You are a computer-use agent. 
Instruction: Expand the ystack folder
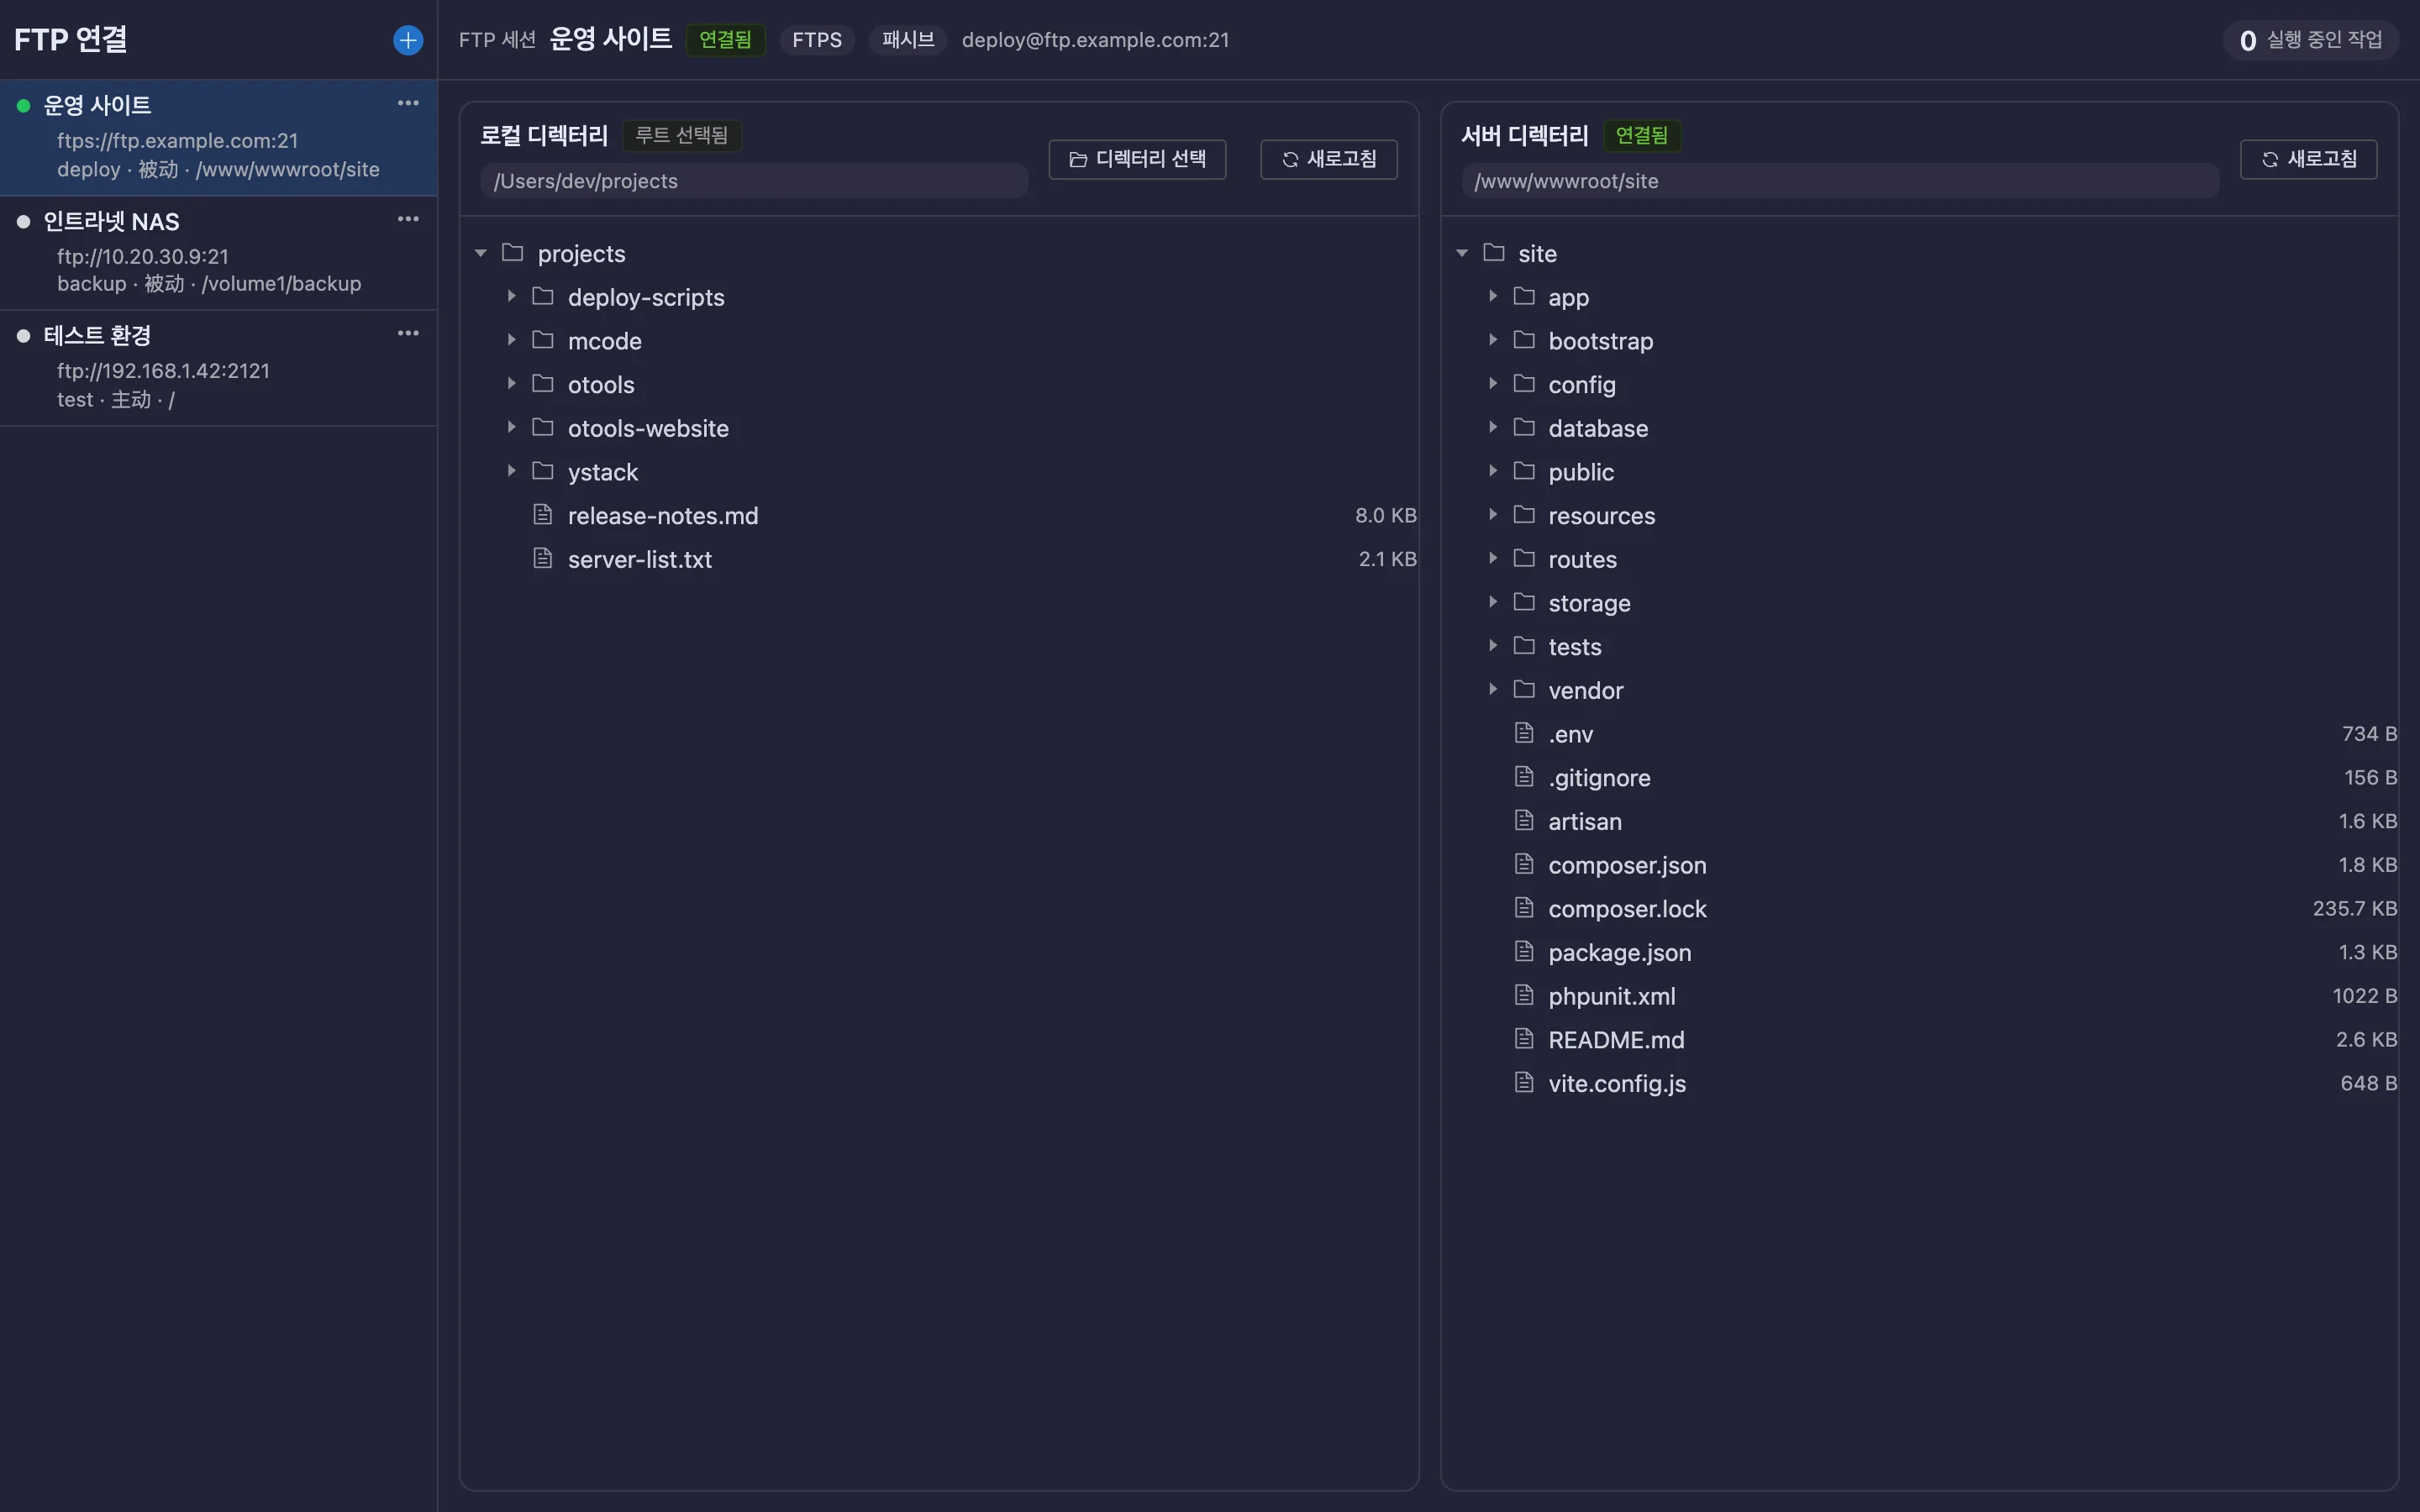click(x=511, y=471)
